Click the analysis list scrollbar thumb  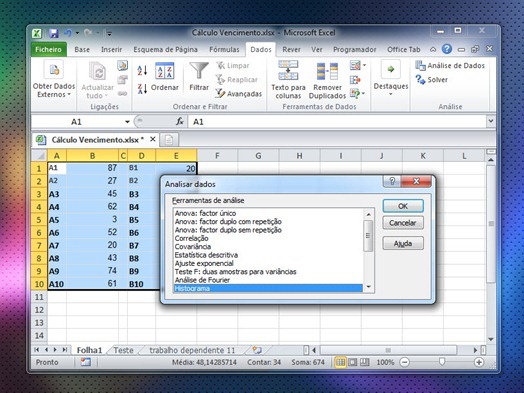coord(368,236)
